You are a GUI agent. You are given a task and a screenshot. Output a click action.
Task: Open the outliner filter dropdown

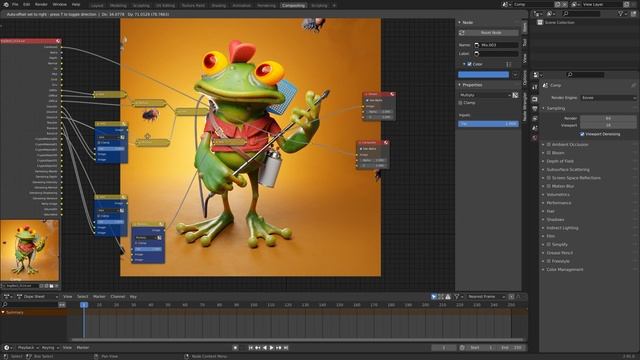pos(622,13)
